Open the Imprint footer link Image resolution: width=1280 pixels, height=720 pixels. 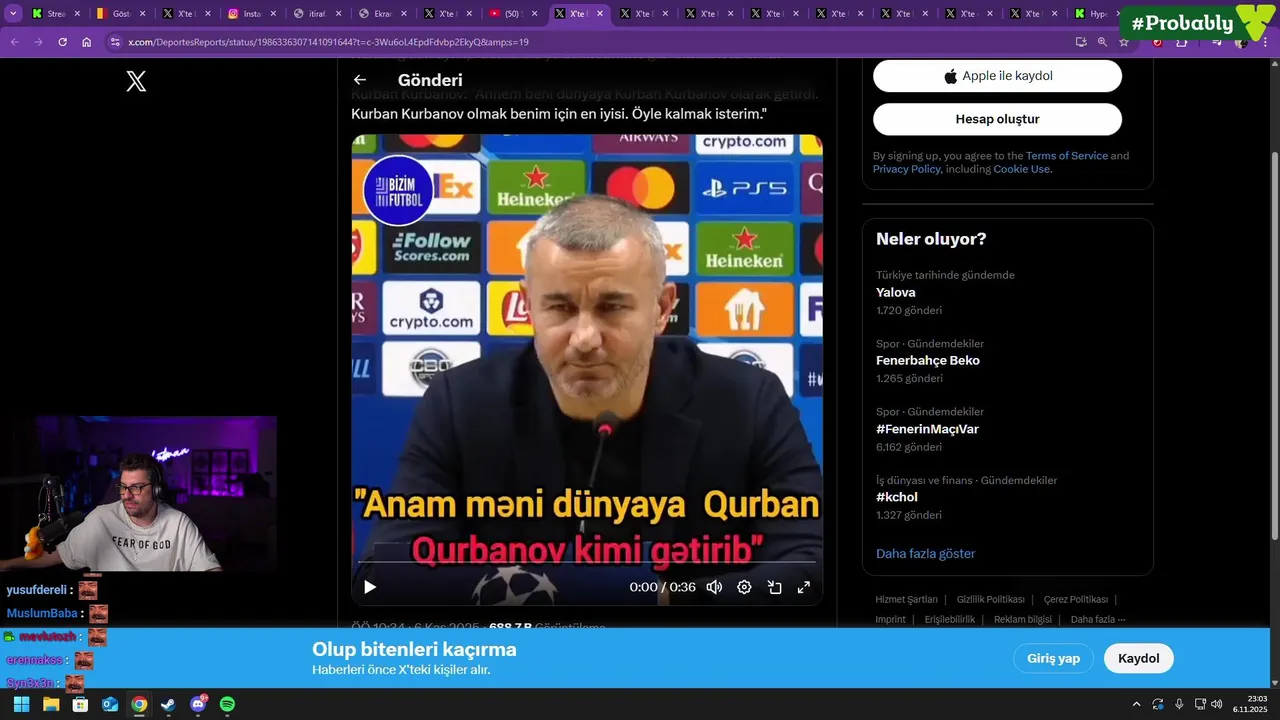pyautogui.click(x=890, y=620)
